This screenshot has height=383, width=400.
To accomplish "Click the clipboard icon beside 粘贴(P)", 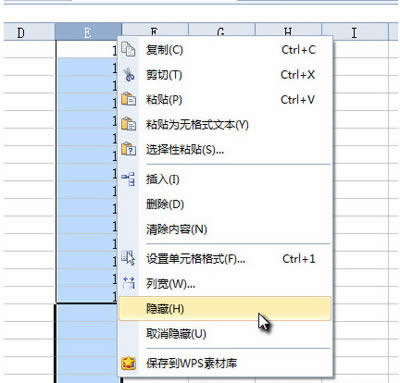I will point(128,99).
